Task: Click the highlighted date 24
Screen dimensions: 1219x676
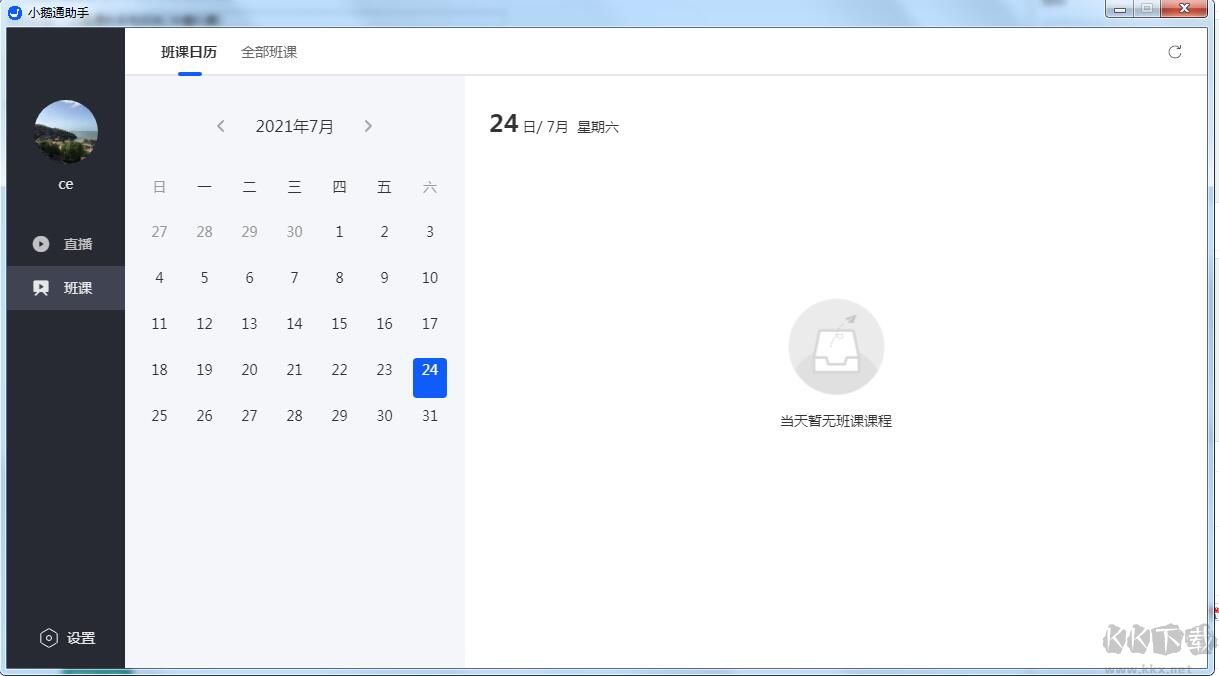Action: tap(430, 370)
